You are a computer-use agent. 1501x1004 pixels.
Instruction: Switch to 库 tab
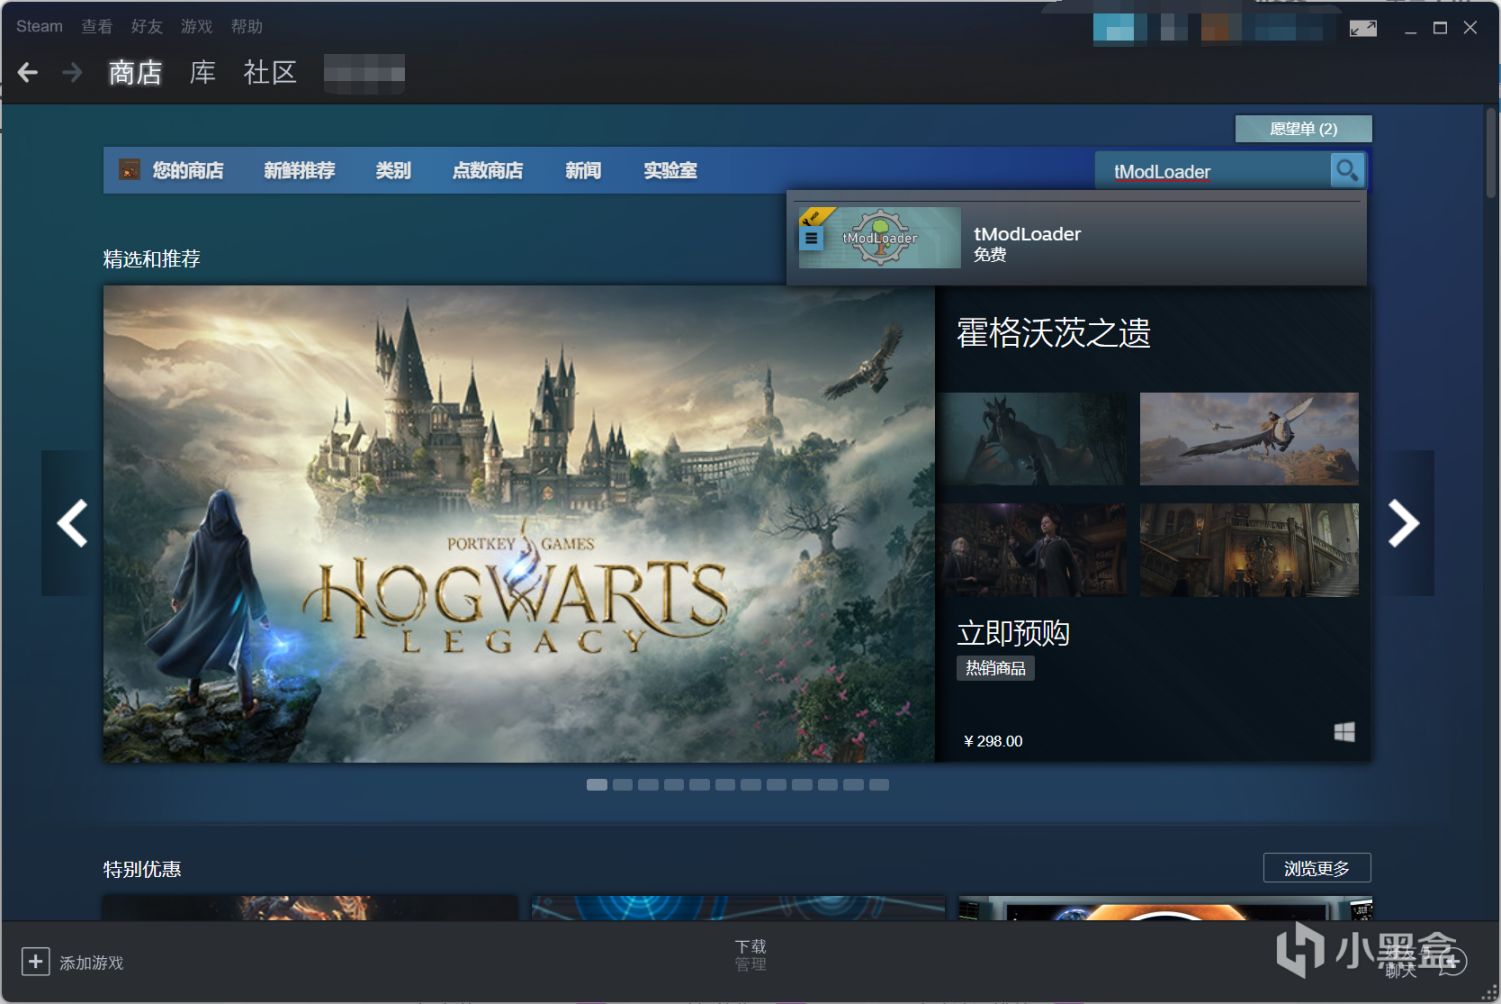[x=203, y=72]
